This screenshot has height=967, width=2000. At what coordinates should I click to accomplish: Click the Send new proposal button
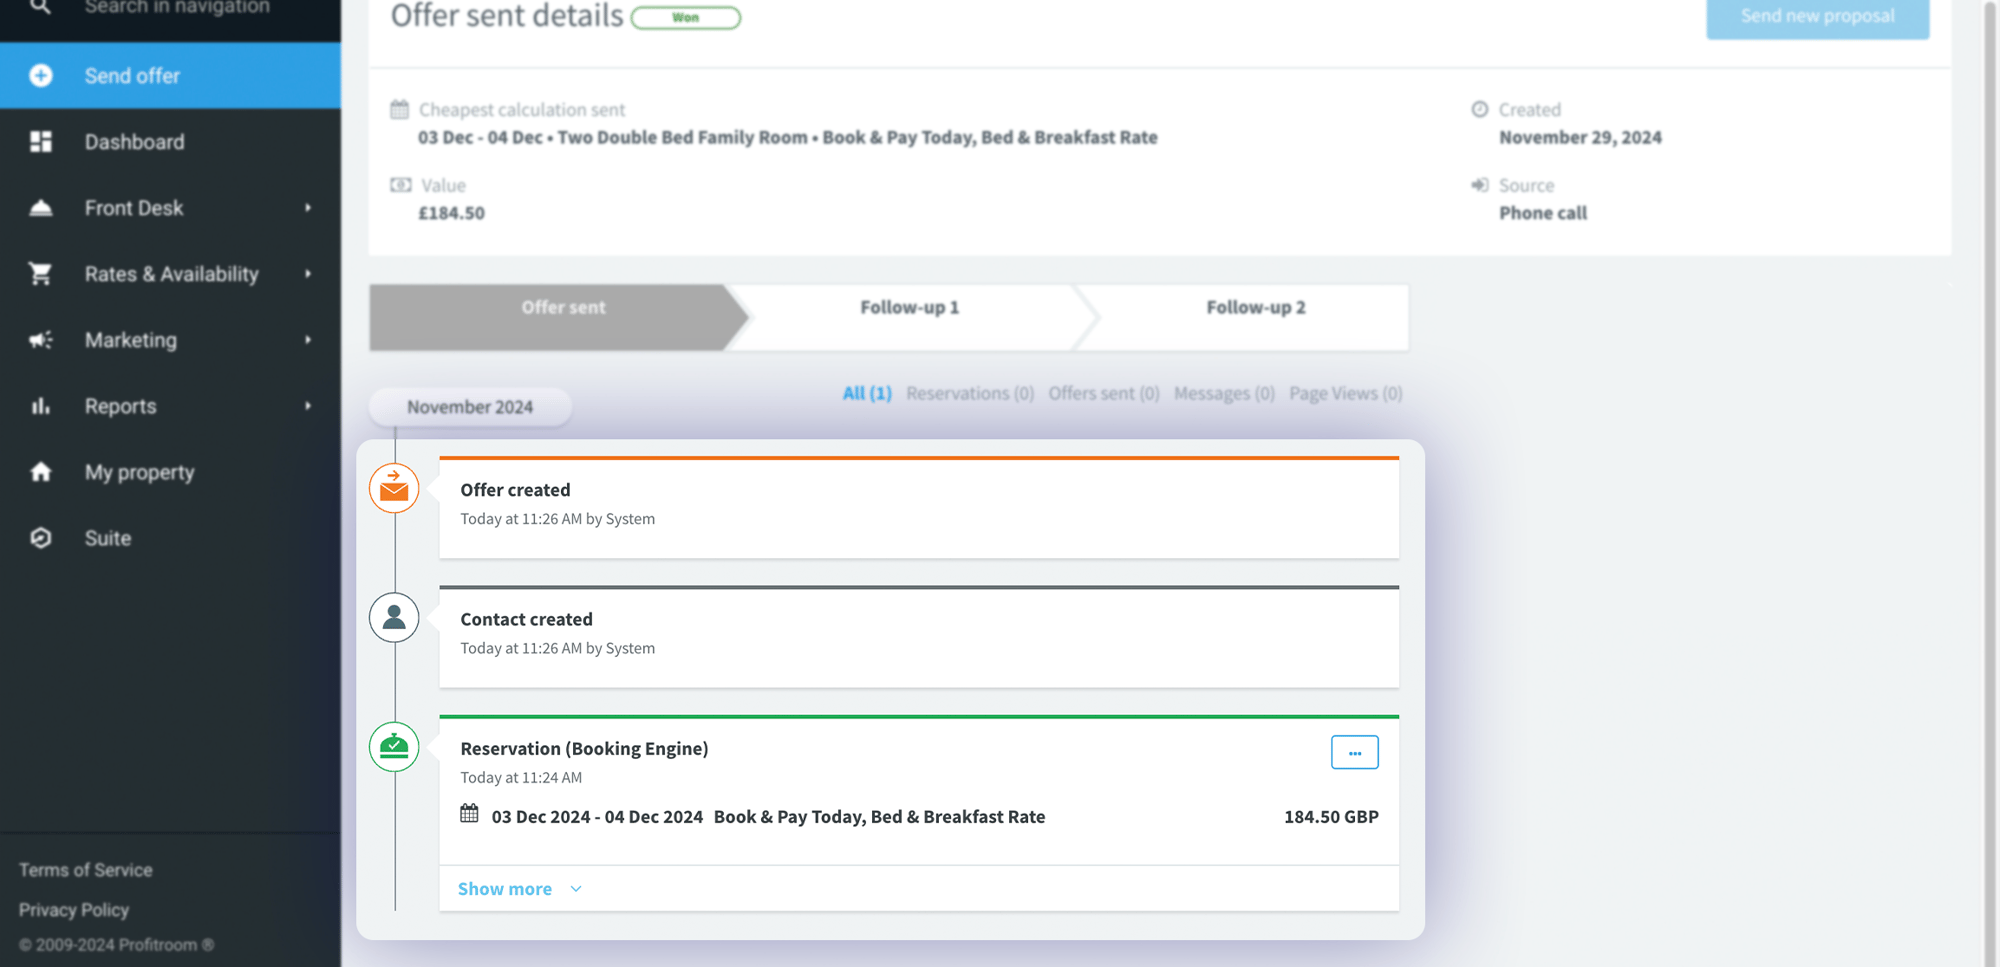point(1817,15)
